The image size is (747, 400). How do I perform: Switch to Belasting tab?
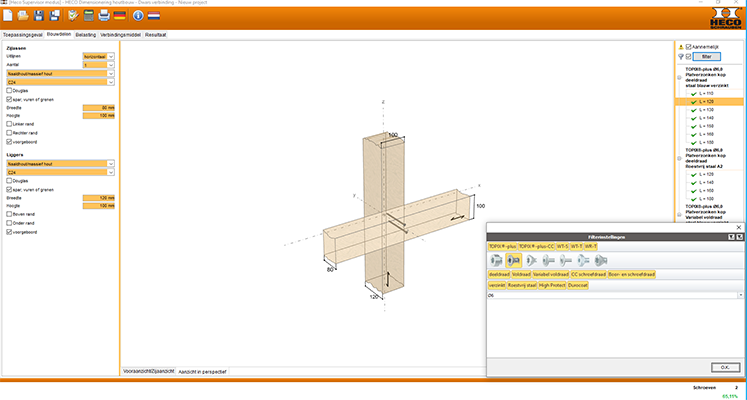(x=86, y=35)
